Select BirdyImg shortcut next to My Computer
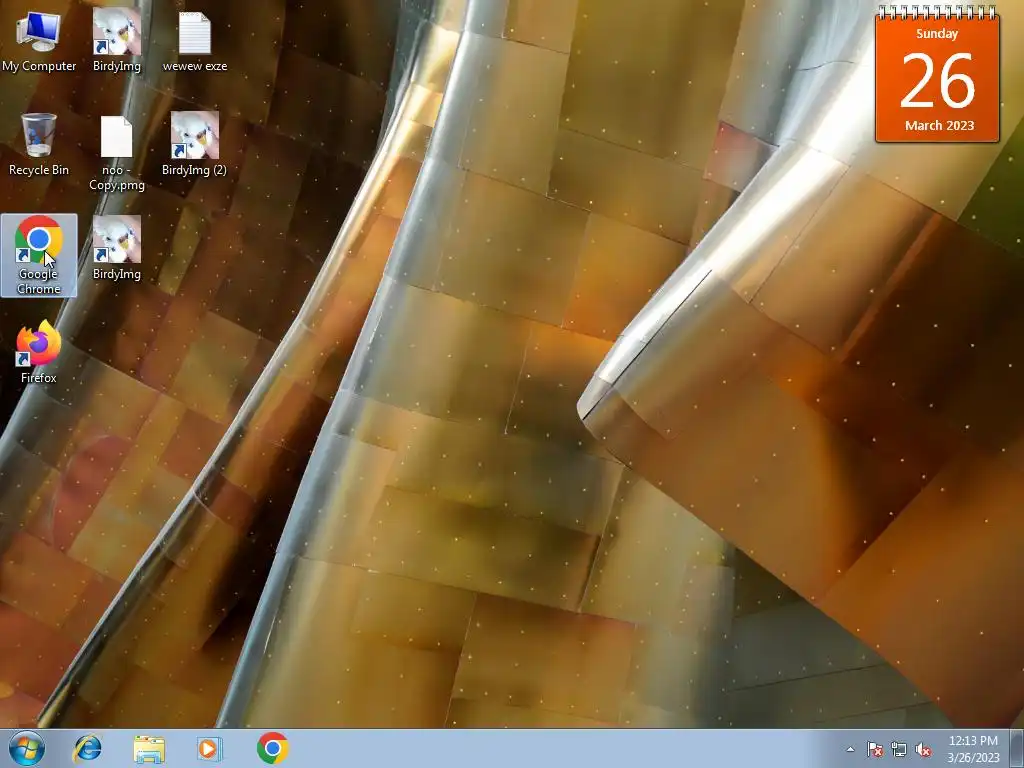1024x768 pixels. (x=116, y=42)
